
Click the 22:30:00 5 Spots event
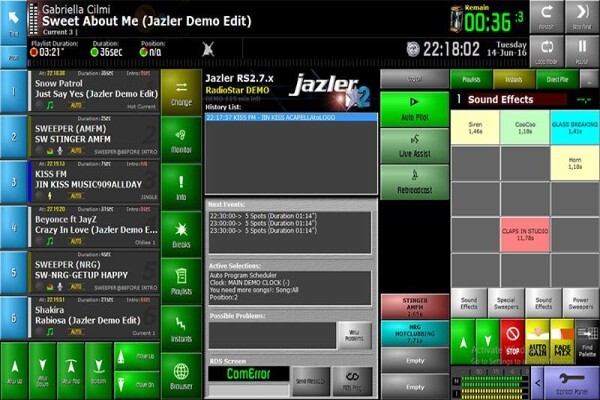(x=263, y=216)
